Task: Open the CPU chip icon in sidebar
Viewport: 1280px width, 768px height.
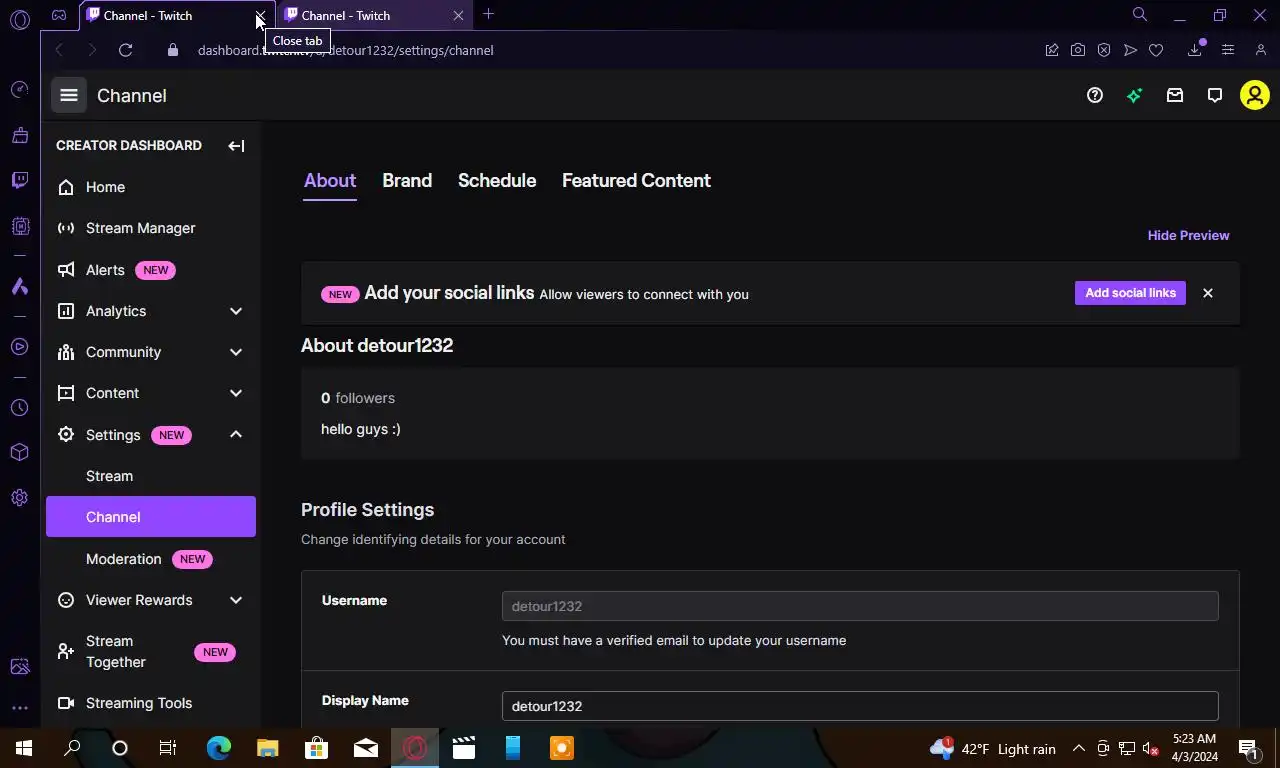Action: pyautogui.click(x=19, y=226)
